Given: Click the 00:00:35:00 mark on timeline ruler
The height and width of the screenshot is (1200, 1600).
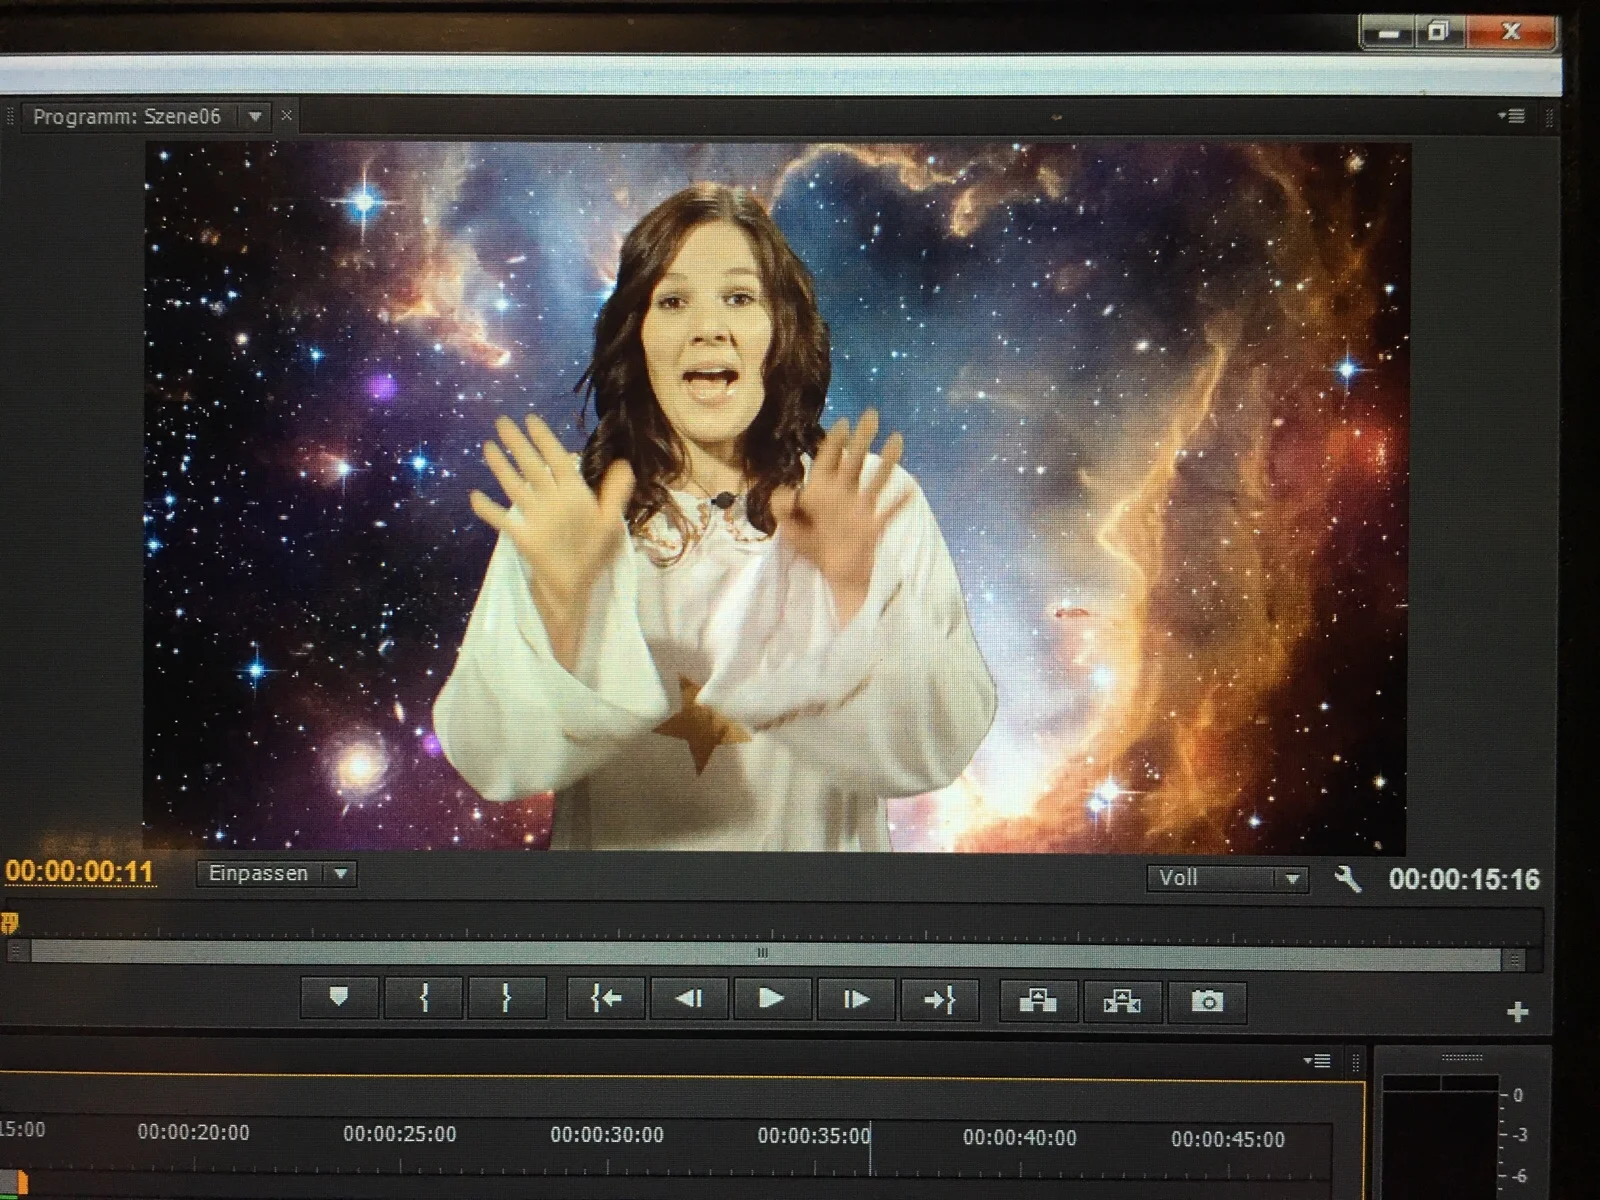Looking at the screenshot, I should [813, 1136].
